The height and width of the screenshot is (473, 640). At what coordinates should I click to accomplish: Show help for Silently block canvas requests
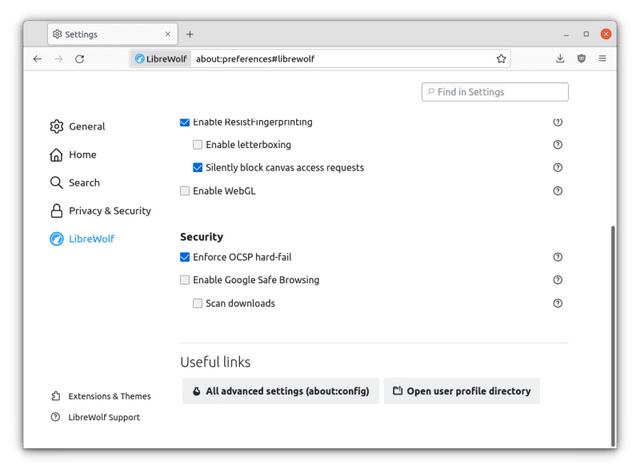(x=558, y=167)
